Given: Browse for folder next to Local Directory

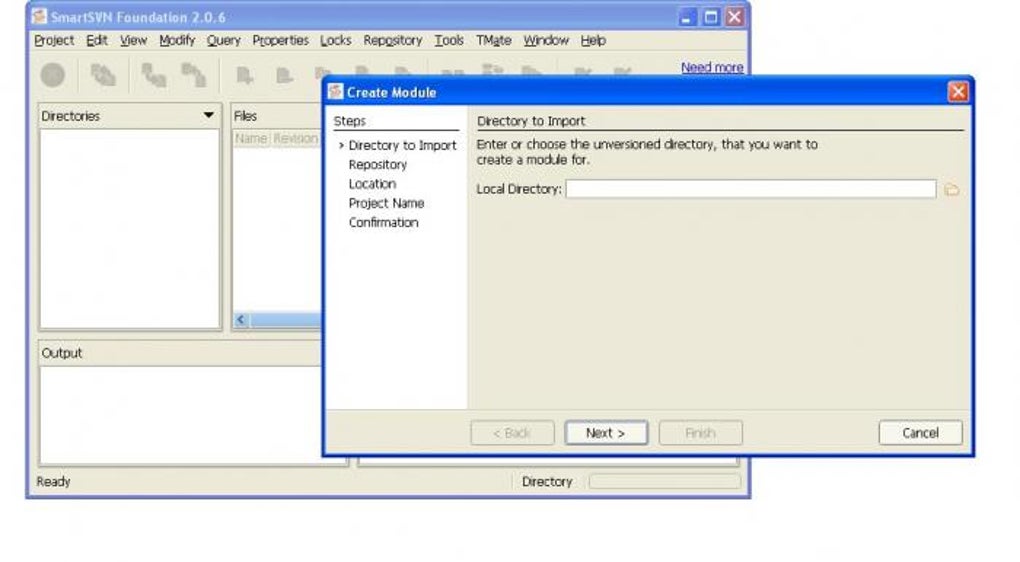Looking at the screenshot, I should click(x=952, y=190).
